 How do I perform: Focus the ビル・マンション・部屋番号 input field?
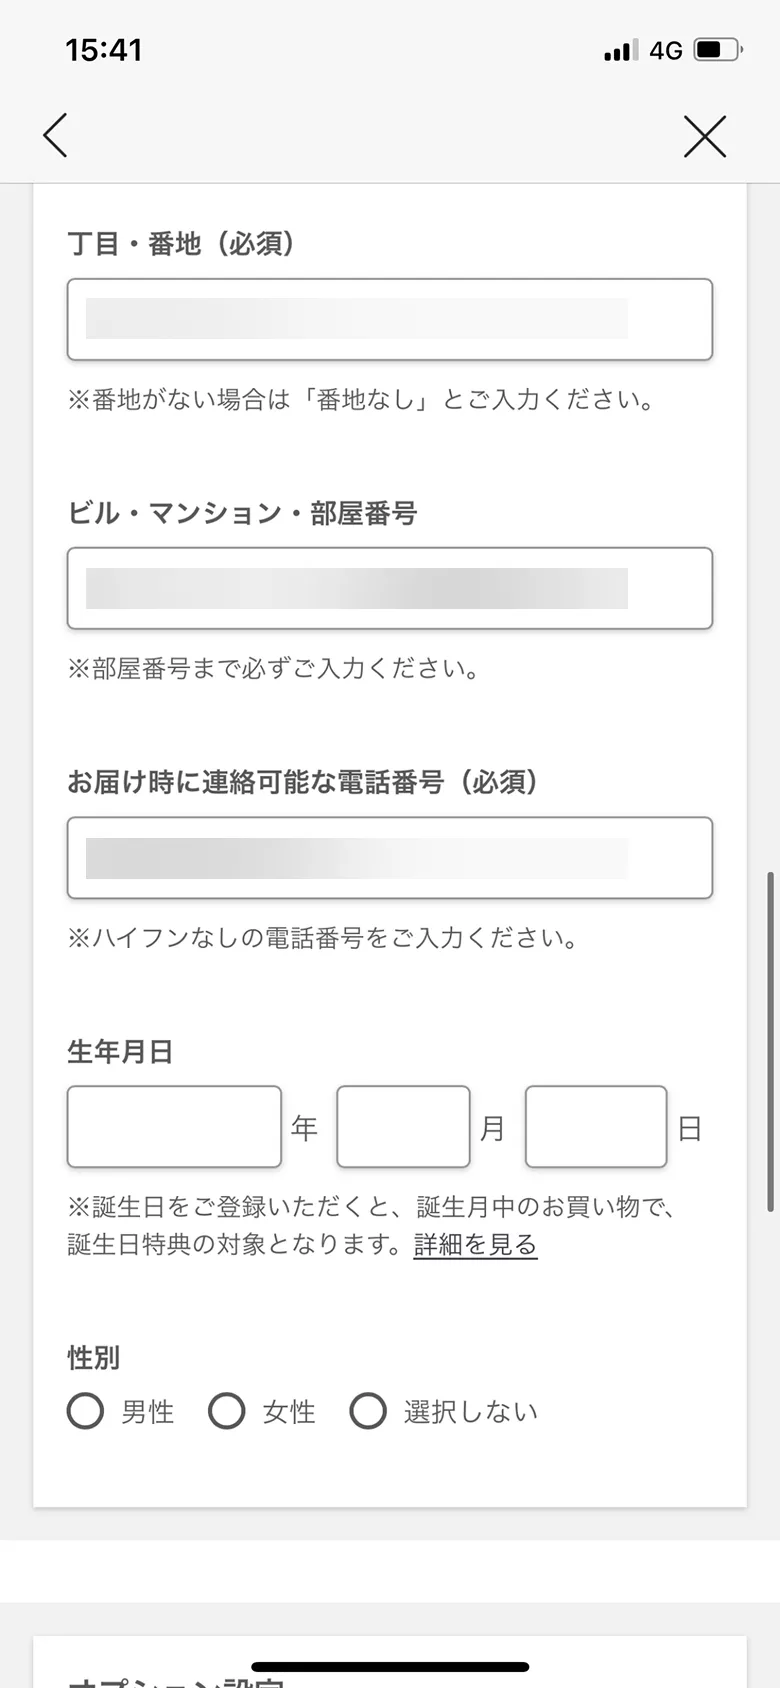[390, 588]
